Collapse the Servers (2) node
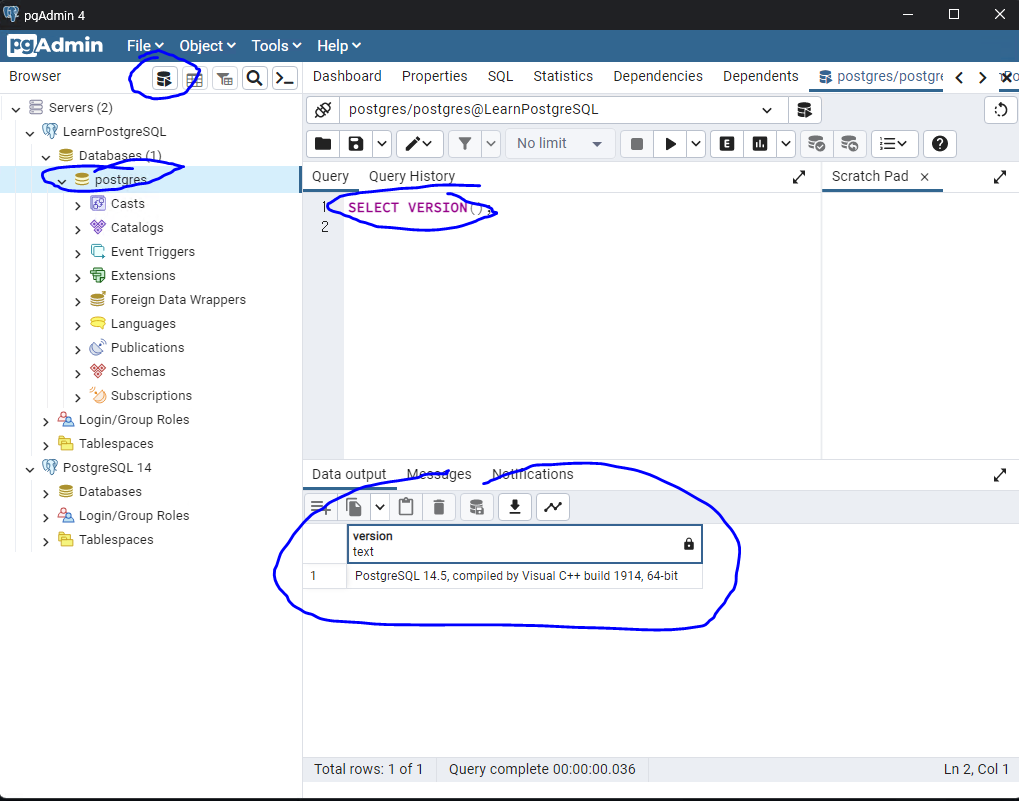This screenshot has width=1019, height=801. (x=16, y=110)
